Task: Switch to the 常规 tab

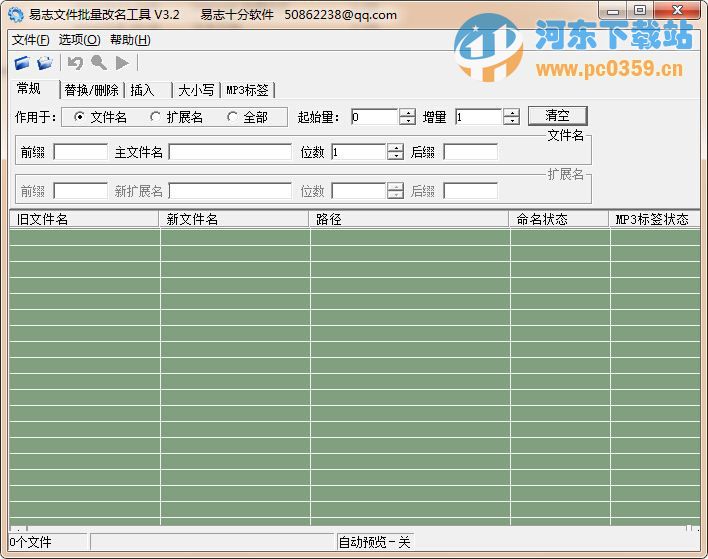Action: pyautogui.click(x=34, y=89)
